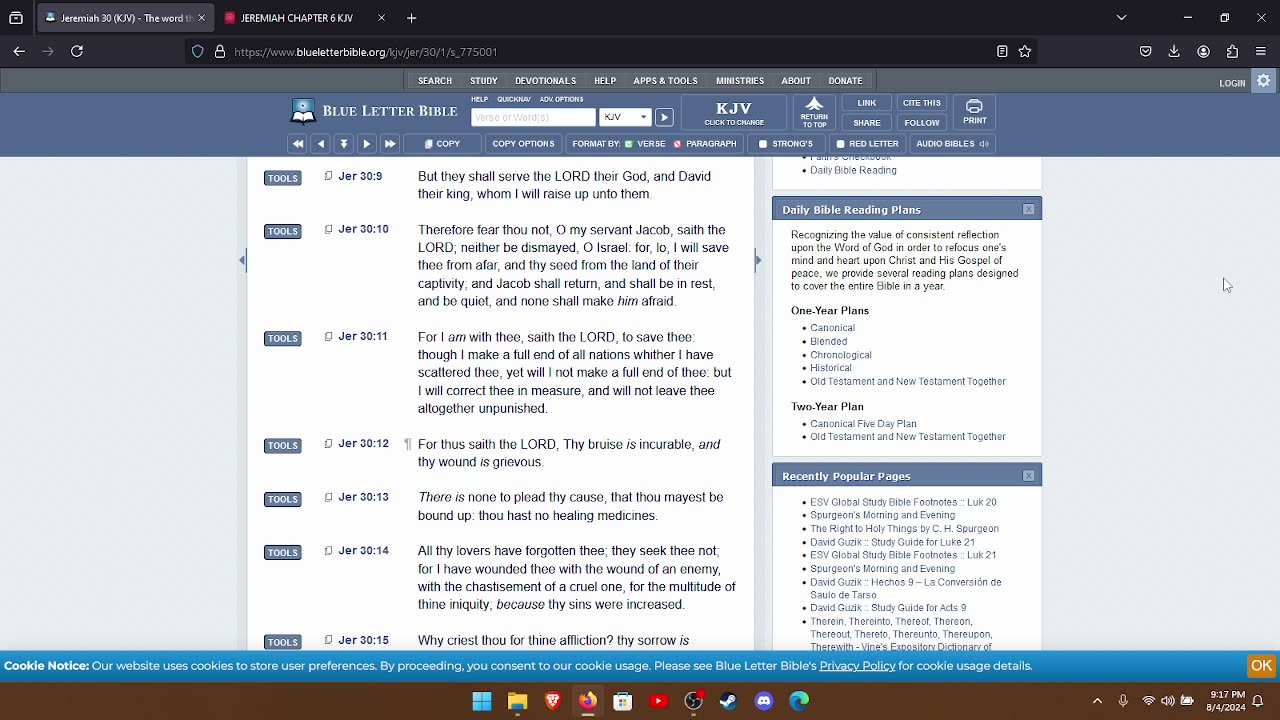Click Blue Letter Bible logo
1280x720 pixels.
coord(374,111)
